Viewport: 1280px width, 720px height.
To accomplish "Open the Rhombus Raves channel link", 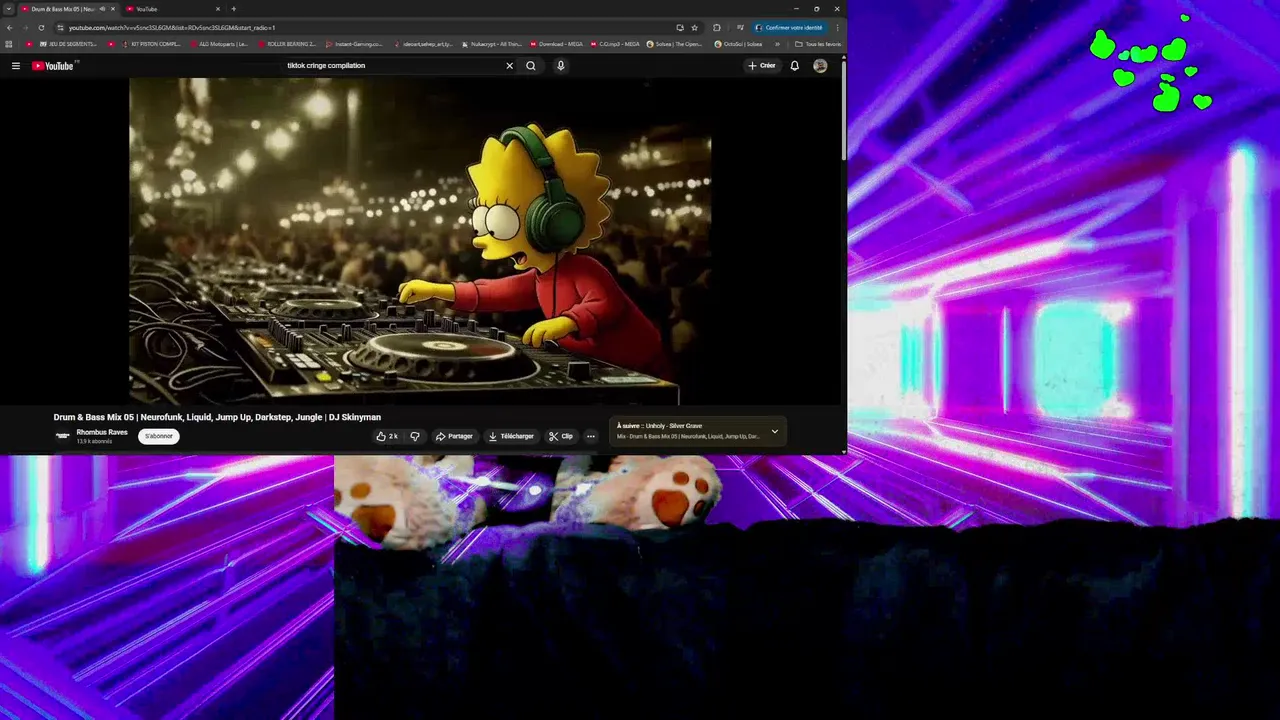I will tap(102, 432).
